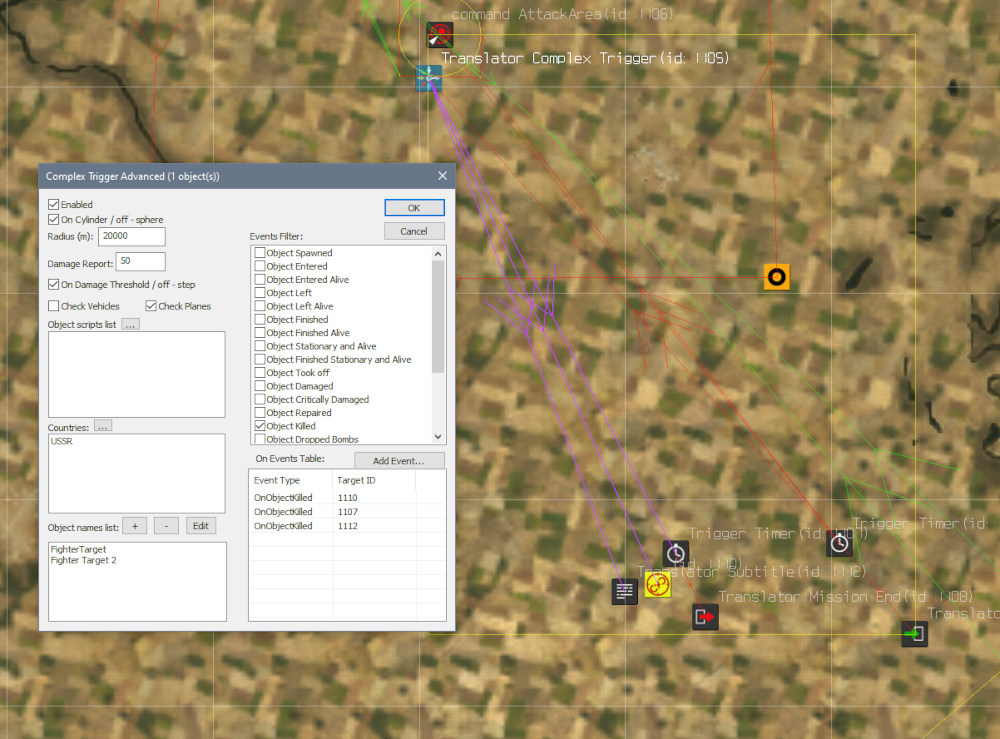The width and height of the screenshot is (1000, 739).
Task: Toggle On Cylinder / off - sphere option
Action: [x=54, y=220]
